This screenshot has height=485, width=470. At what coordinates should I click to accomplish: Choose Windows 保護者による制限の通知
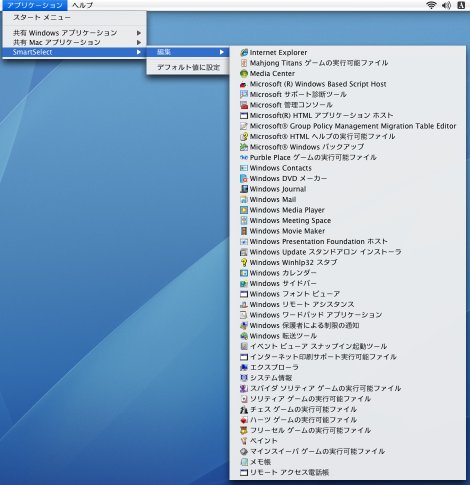[x=348, y=325]
